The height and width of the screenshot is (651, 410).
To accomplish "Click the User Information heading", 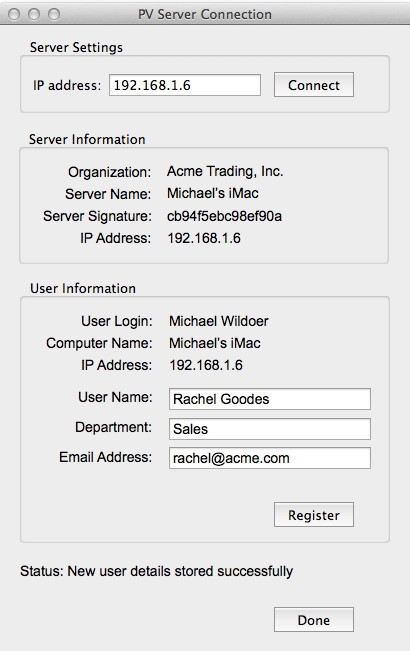I will (83, 288).
